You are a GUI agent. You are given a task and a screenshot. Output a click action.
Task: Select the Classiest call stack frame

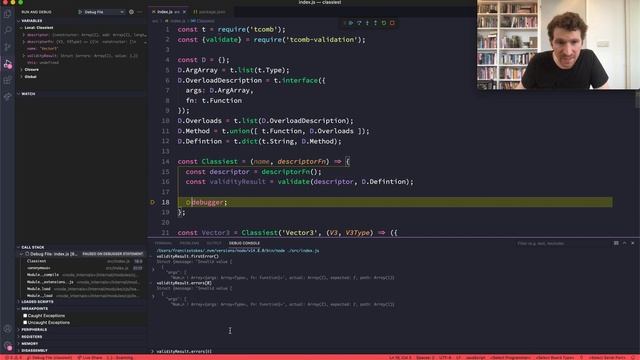[82, 261]
